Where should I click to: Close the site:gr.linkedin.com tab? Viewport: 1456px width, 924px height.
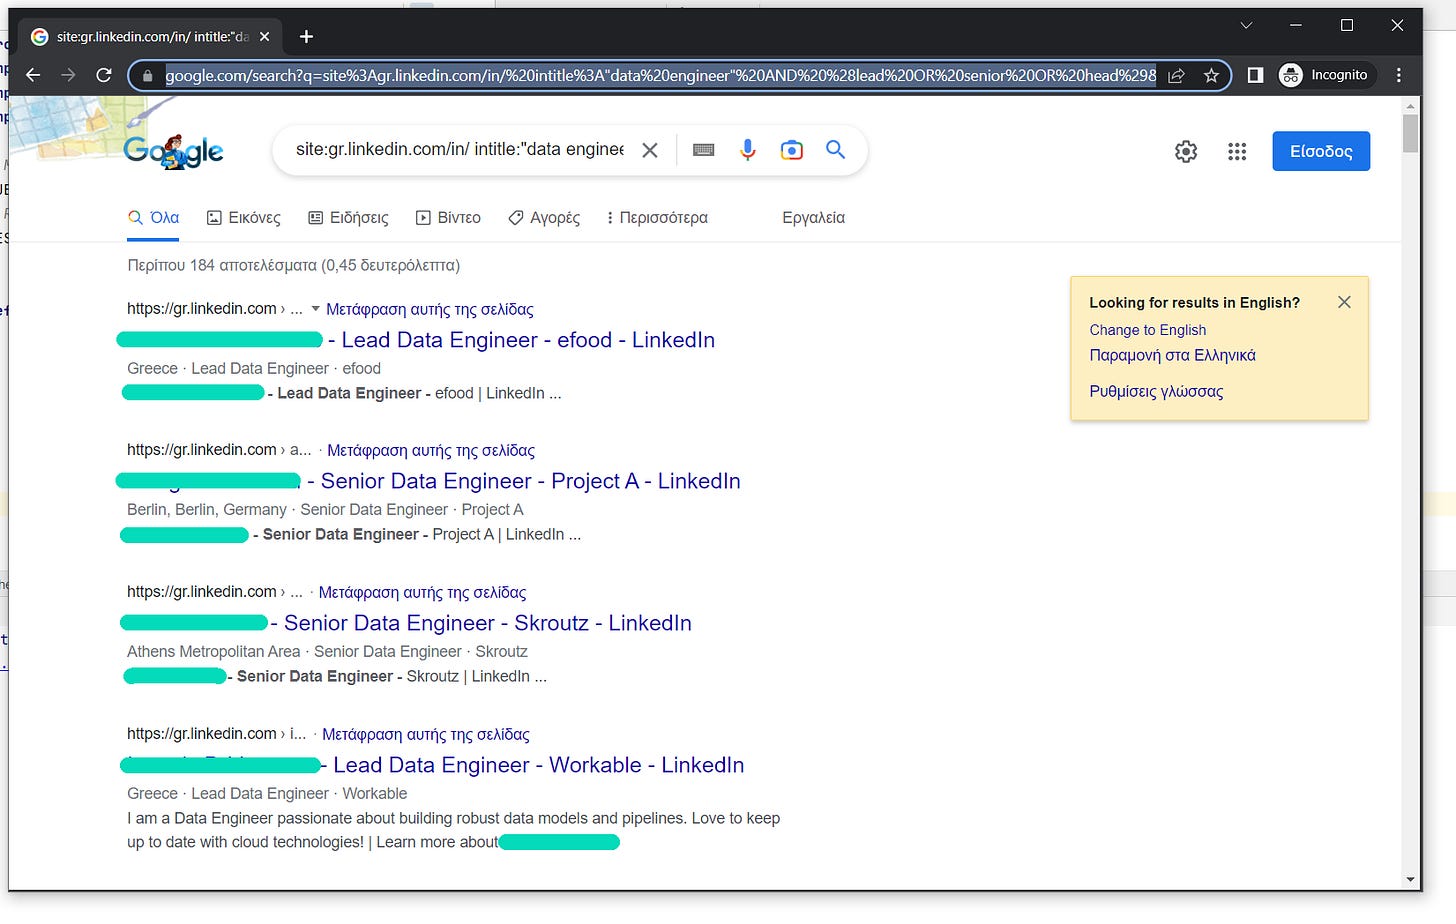pos(264,37)
